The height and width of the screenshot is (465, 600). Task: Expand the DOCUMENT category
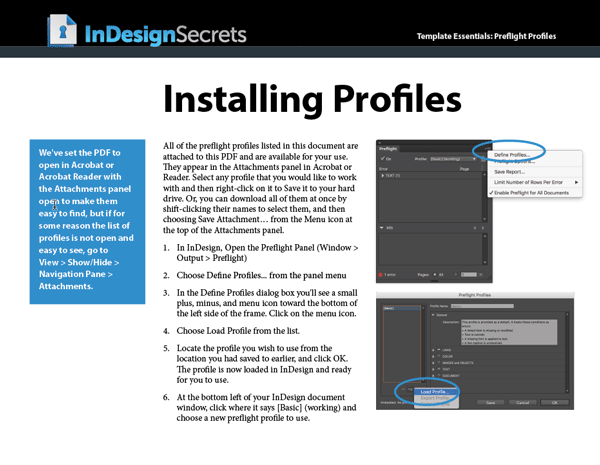(x=433, y=376)
